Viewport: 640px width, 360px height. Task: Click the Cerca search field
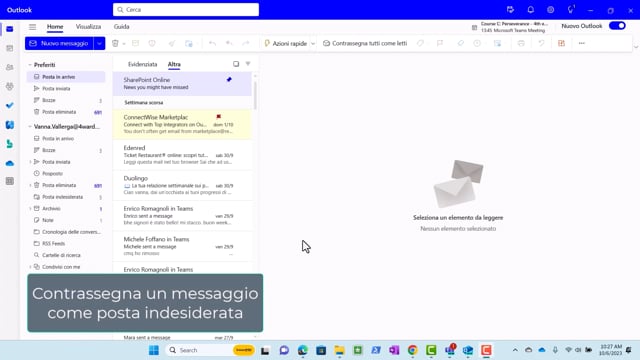pos(186,9)
